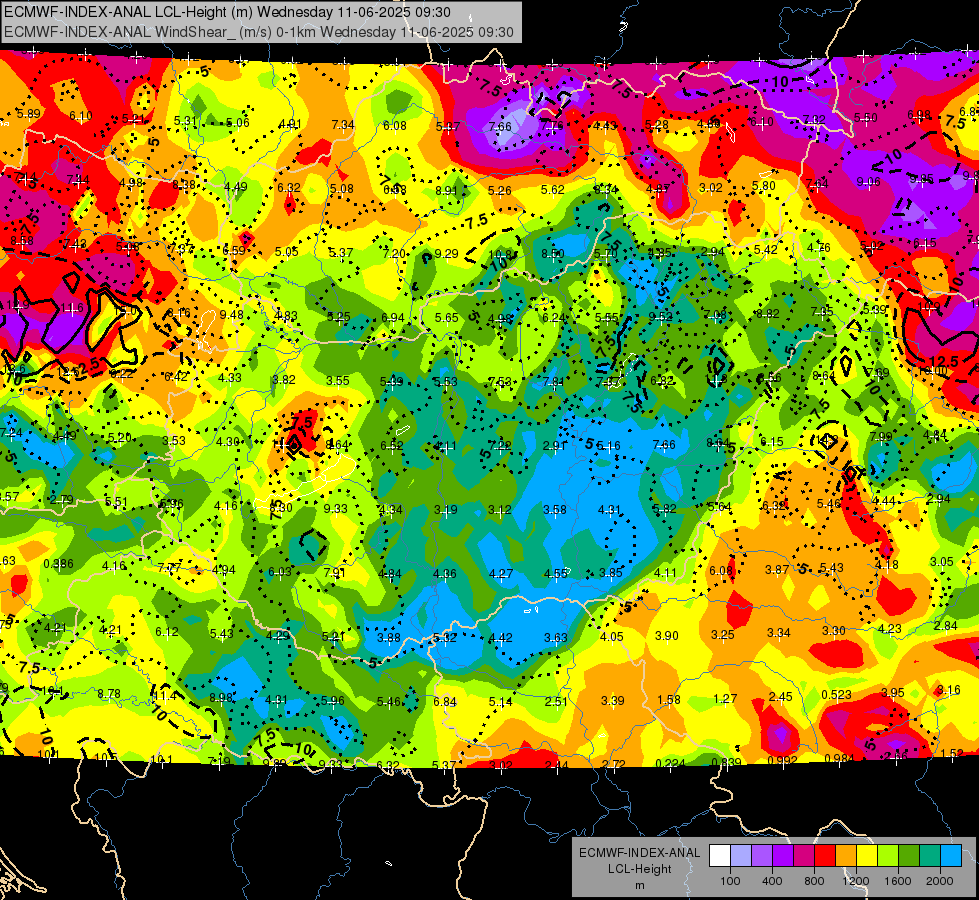Click the map value '3.63'
Image resolution: width=979 pixels, height=900 pixels.
click(x=556, y=638)
